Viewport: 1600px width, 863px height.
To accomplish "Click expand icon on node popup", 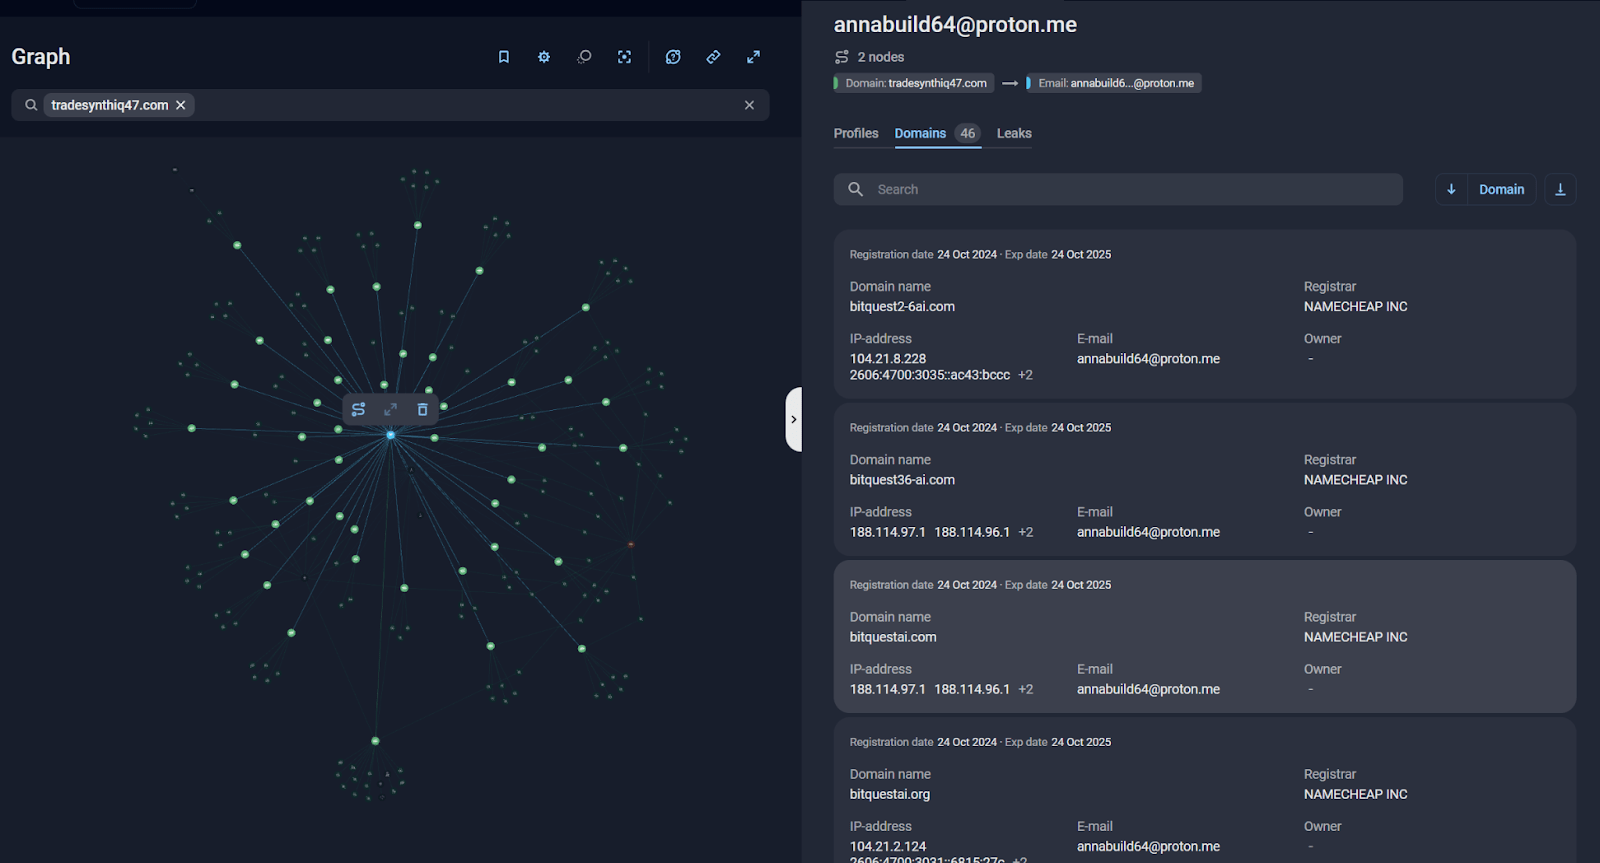I will [390, 409].
